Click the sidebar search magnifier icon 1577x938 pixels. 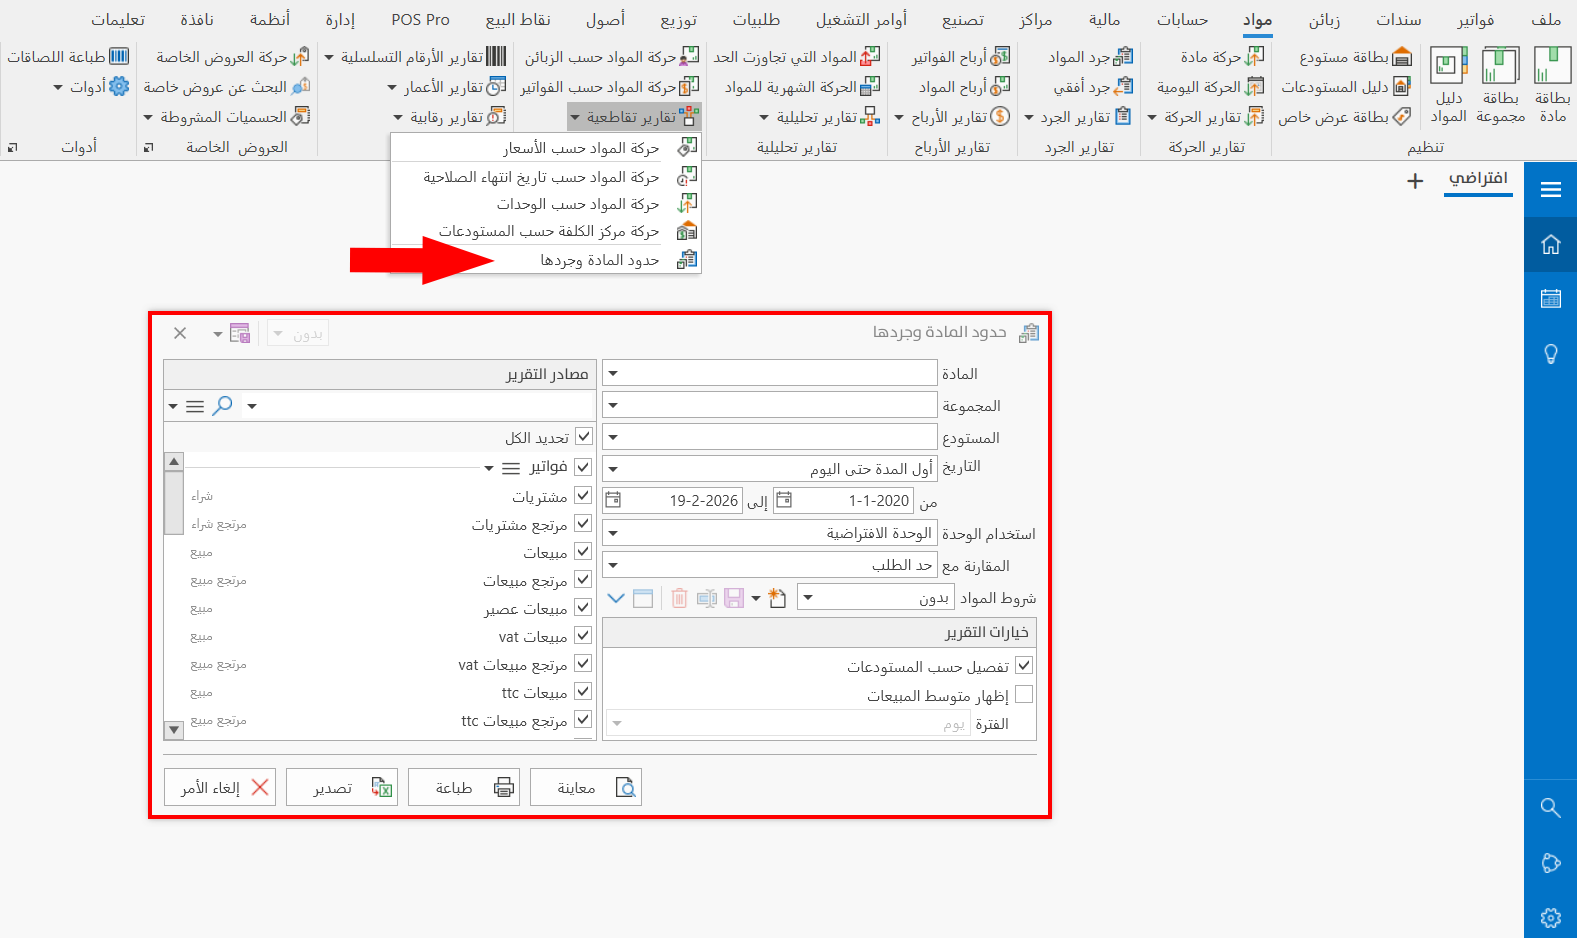(1550, 807)
